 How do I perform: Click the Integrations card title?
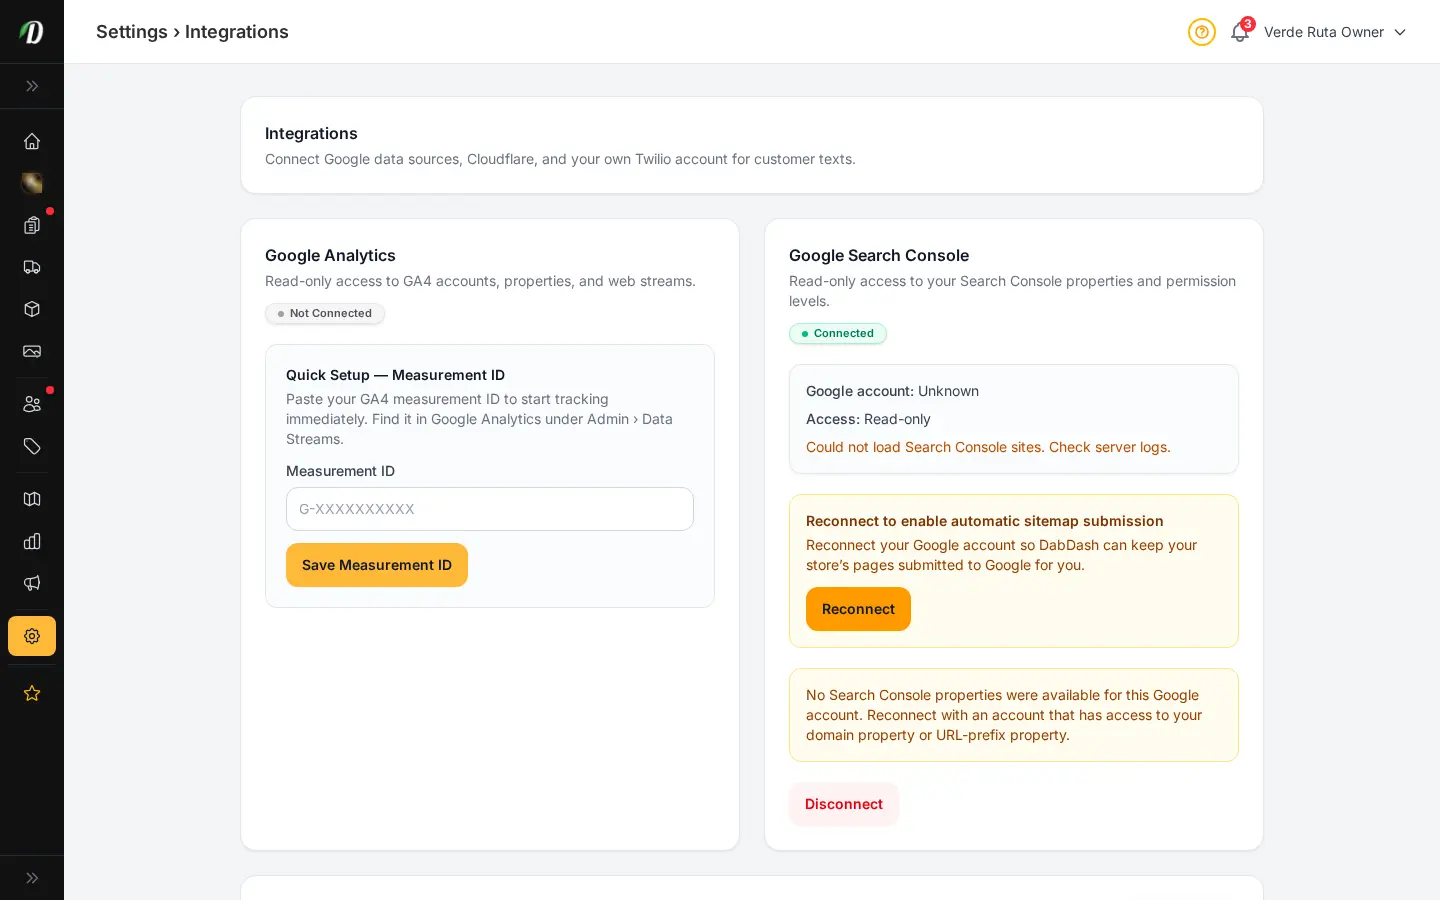pos(311,134)
